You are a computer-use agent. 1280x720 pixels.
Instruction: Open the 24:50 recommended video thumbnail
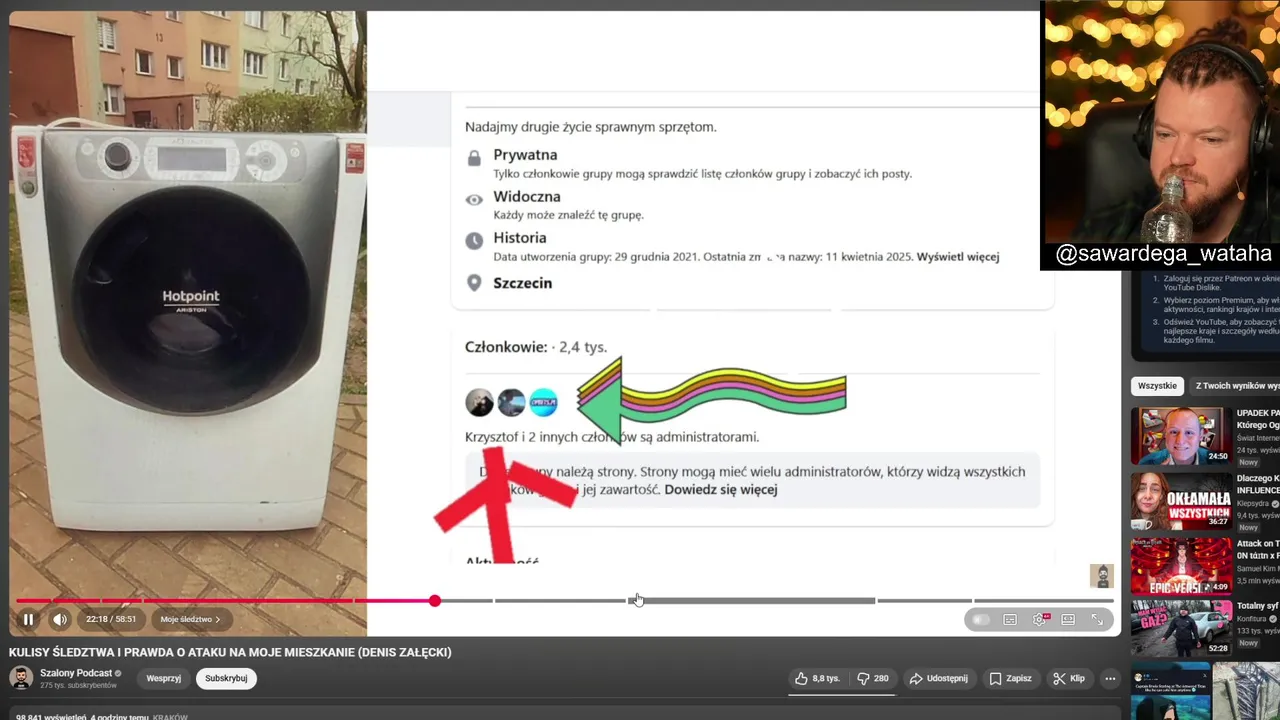1181,435
